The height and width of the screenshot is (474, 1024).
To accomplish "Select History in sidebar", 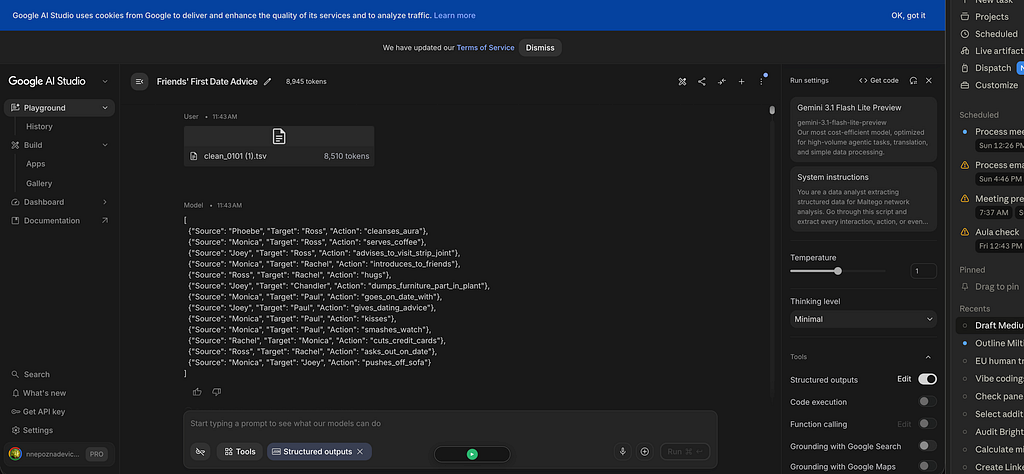I will click(39, 127).
